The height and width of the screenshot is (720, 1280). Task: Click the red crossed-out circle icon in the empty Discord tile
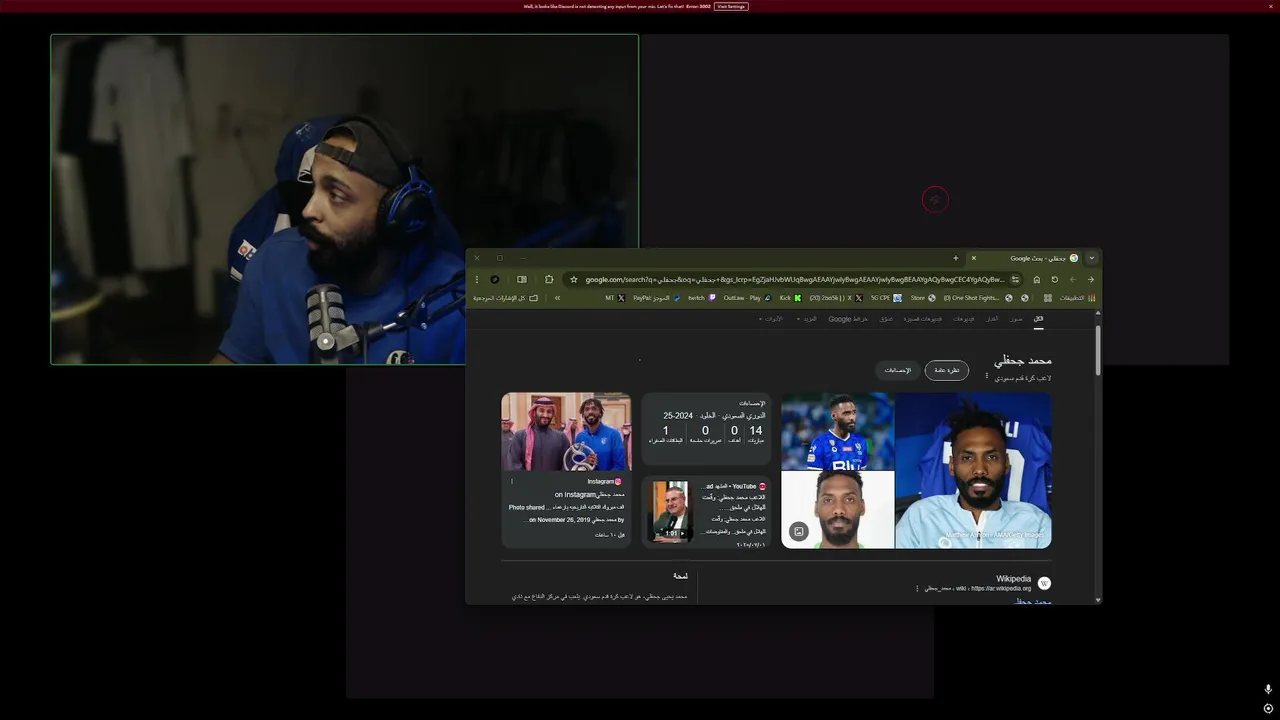pos(935,200)
